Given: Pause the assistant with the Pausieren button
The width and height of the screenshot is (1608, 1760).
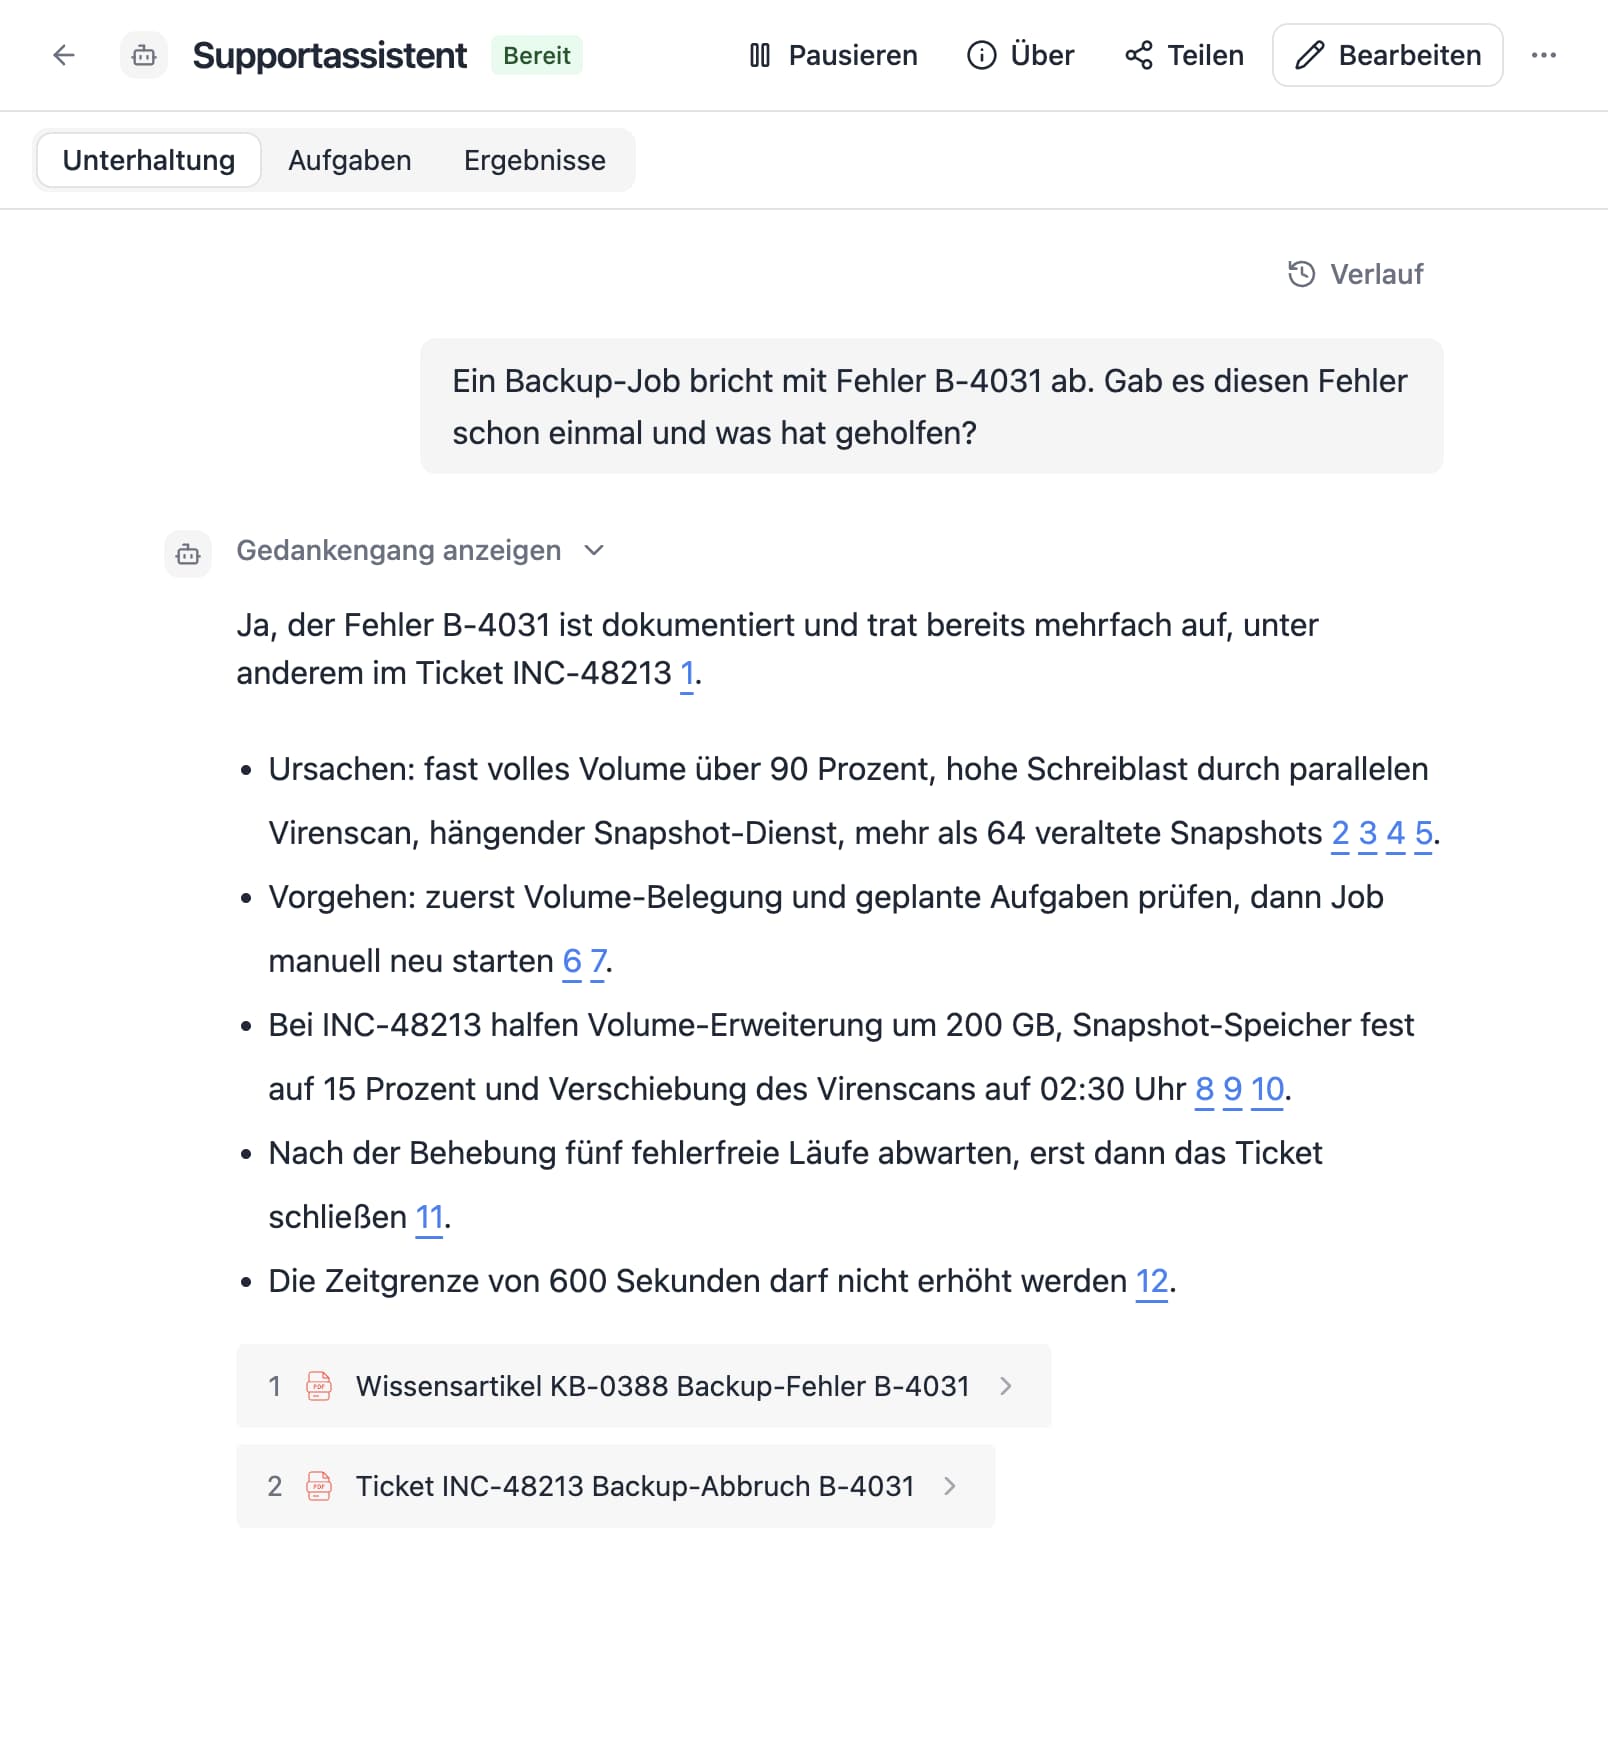Looking at the screenshot, I should tap(832, 55).
